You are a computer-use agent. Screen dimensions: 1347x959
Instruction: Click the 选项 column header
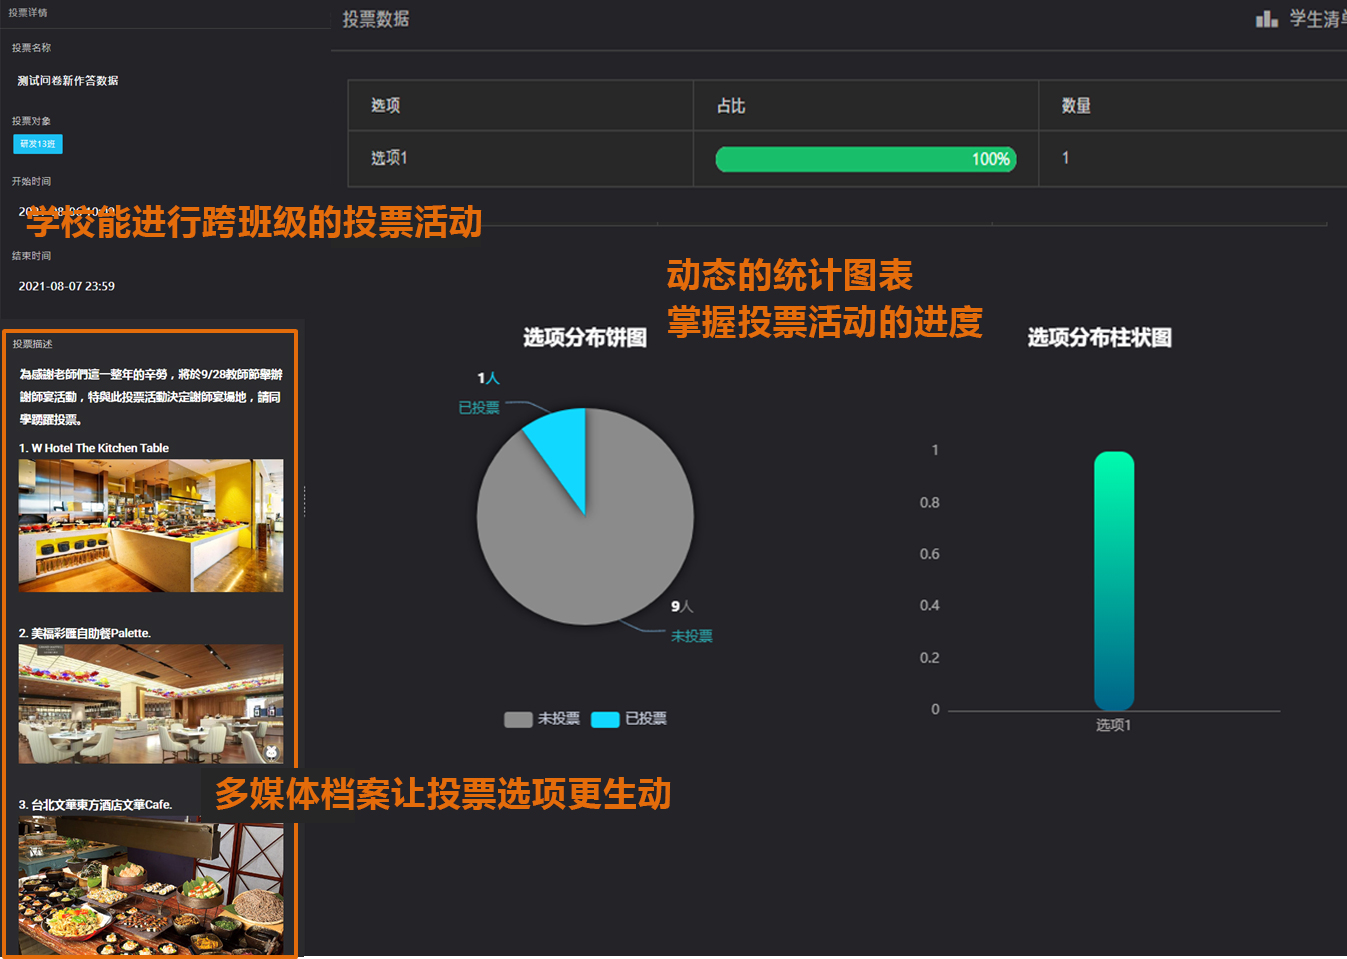pyautogui.click(x=386, y=106)
